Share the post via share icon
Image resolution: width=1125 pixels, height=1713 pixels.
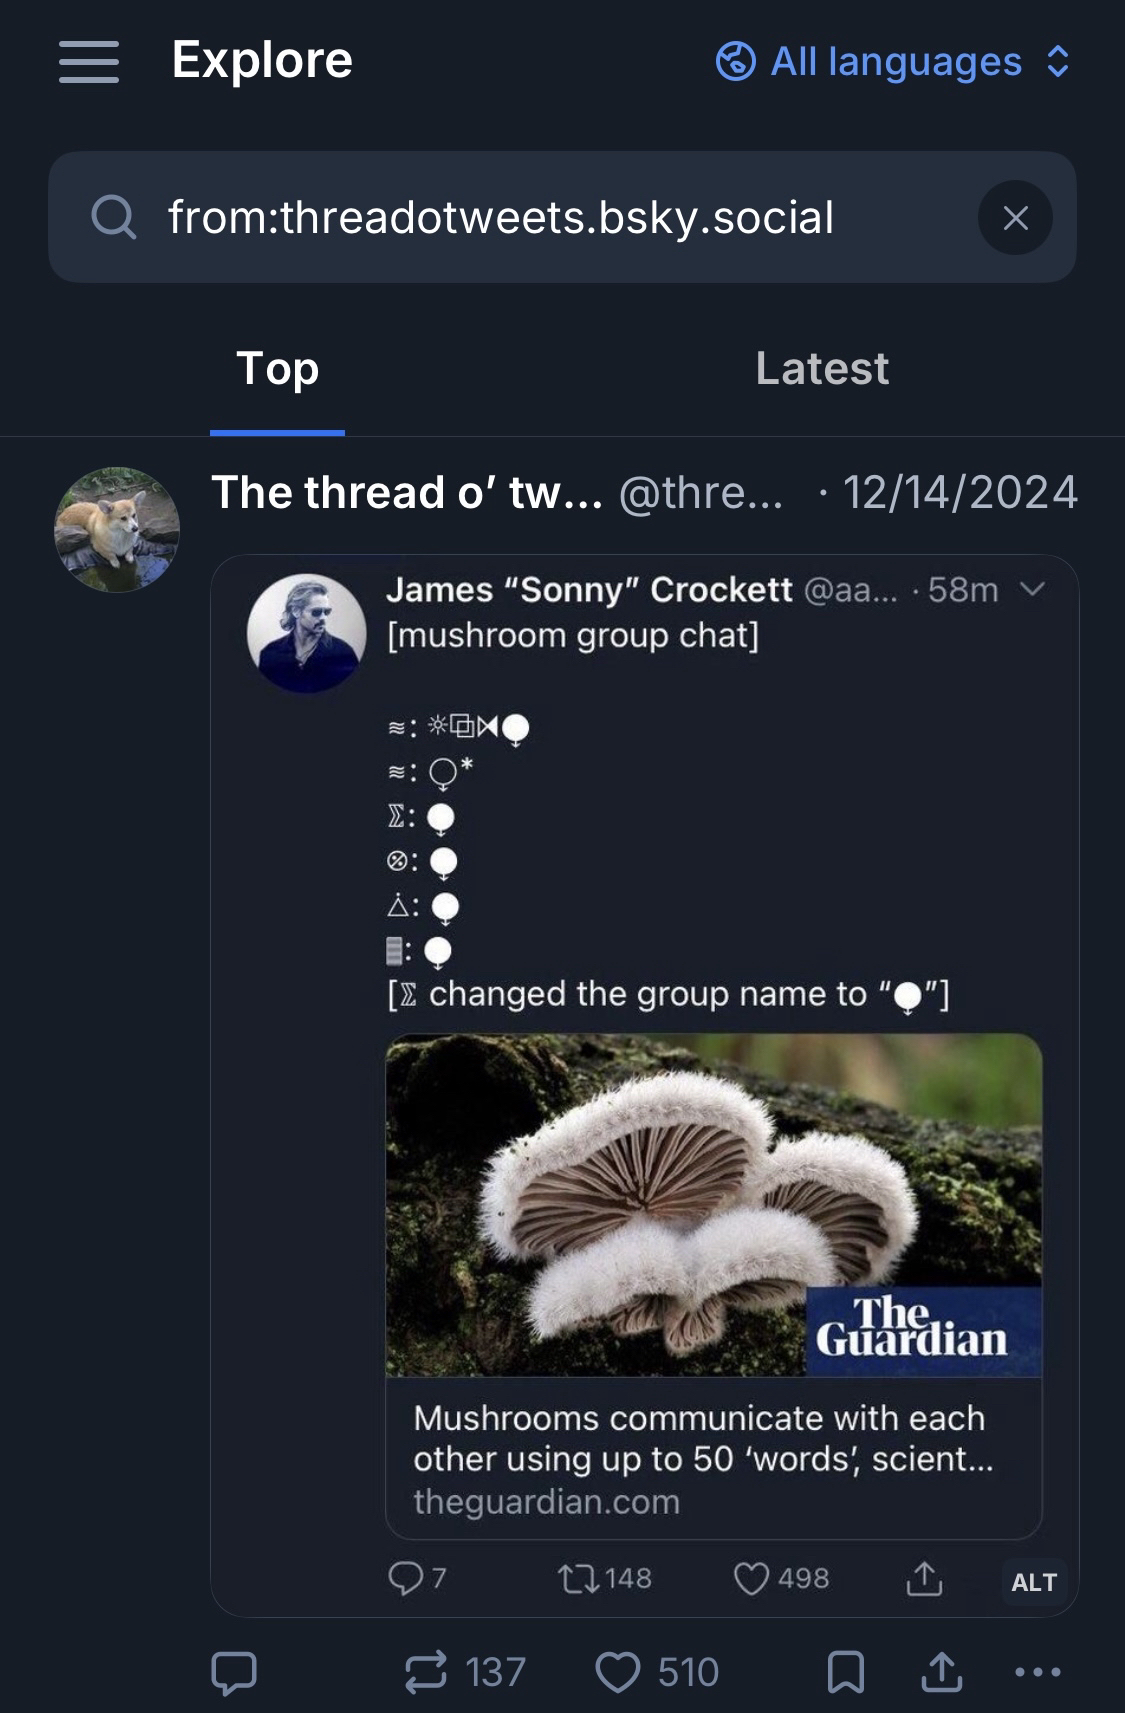point(941,1672)
